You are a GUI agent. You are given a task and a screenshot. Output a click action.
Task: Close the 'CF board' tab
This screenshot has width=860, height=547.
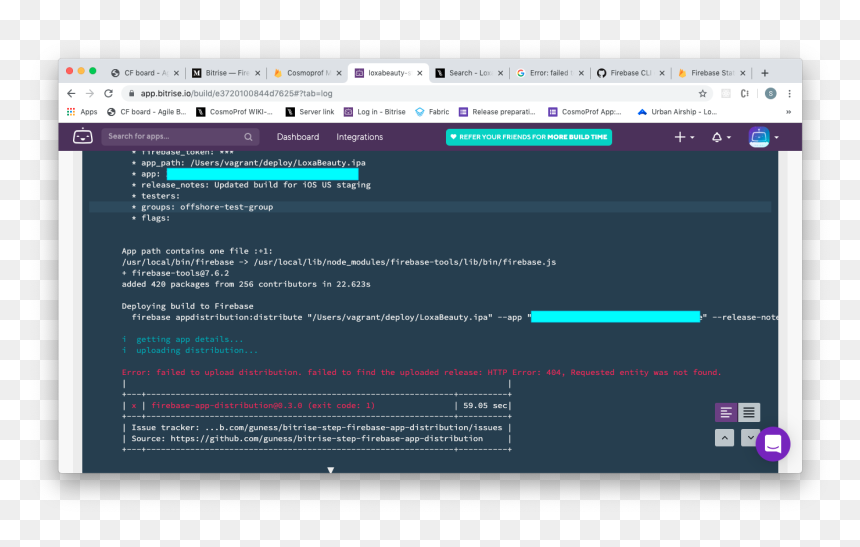[176, 73]
